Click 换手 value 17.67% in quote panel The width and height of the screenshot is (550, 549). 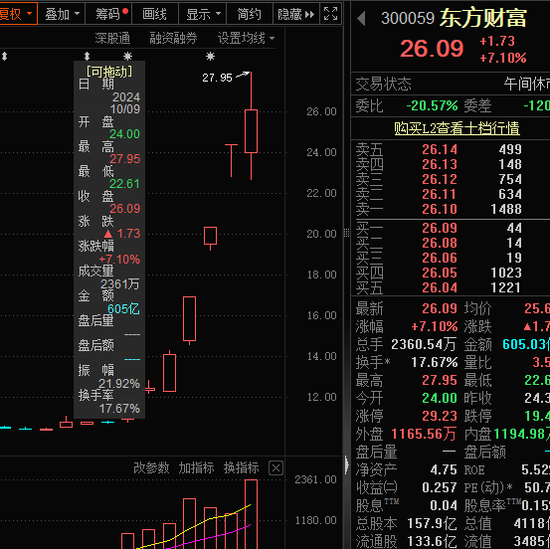pyautogui.click(x=434, y=362)
